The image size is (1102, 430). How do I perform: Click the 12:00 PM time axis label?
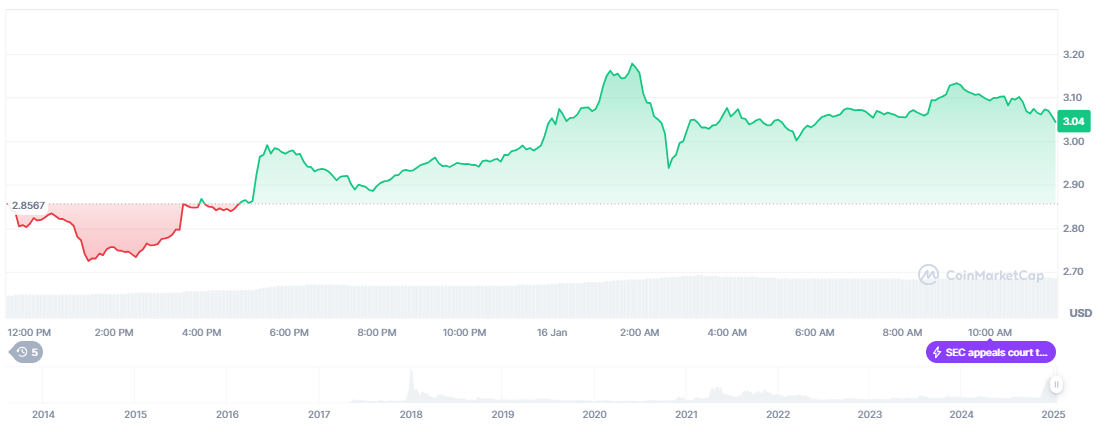click(30, 332)
